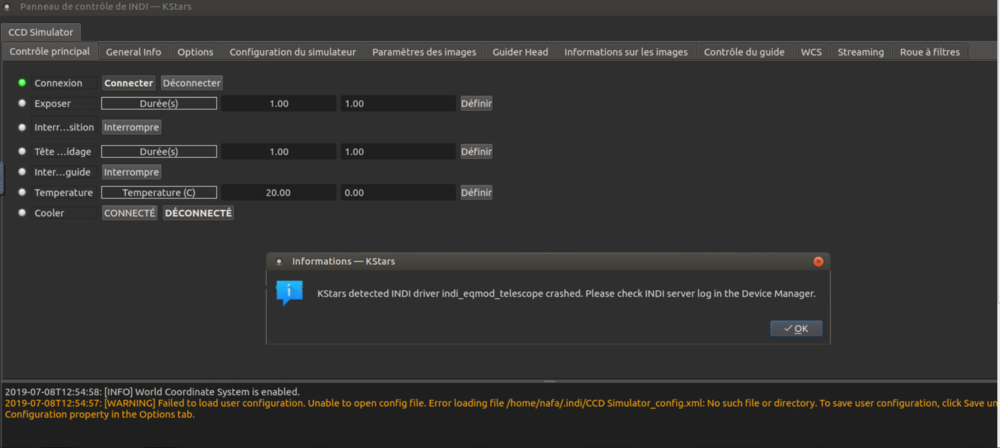1000x448 pixels.
Task: Click the Tête guidage editable duration field
Action: (x=398, y=152)
